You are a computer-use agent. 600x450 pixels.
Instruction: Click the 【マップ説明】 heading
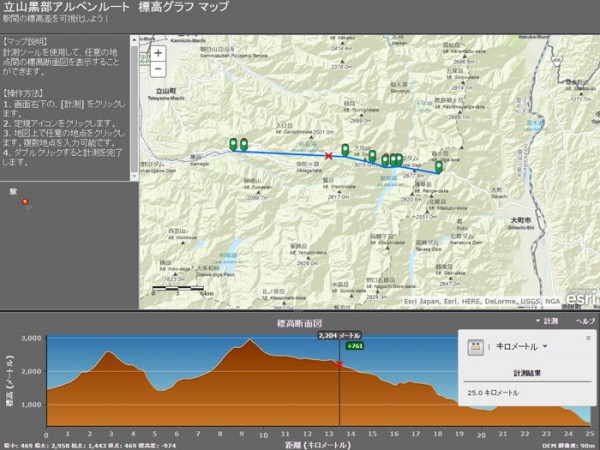[25, 41]
